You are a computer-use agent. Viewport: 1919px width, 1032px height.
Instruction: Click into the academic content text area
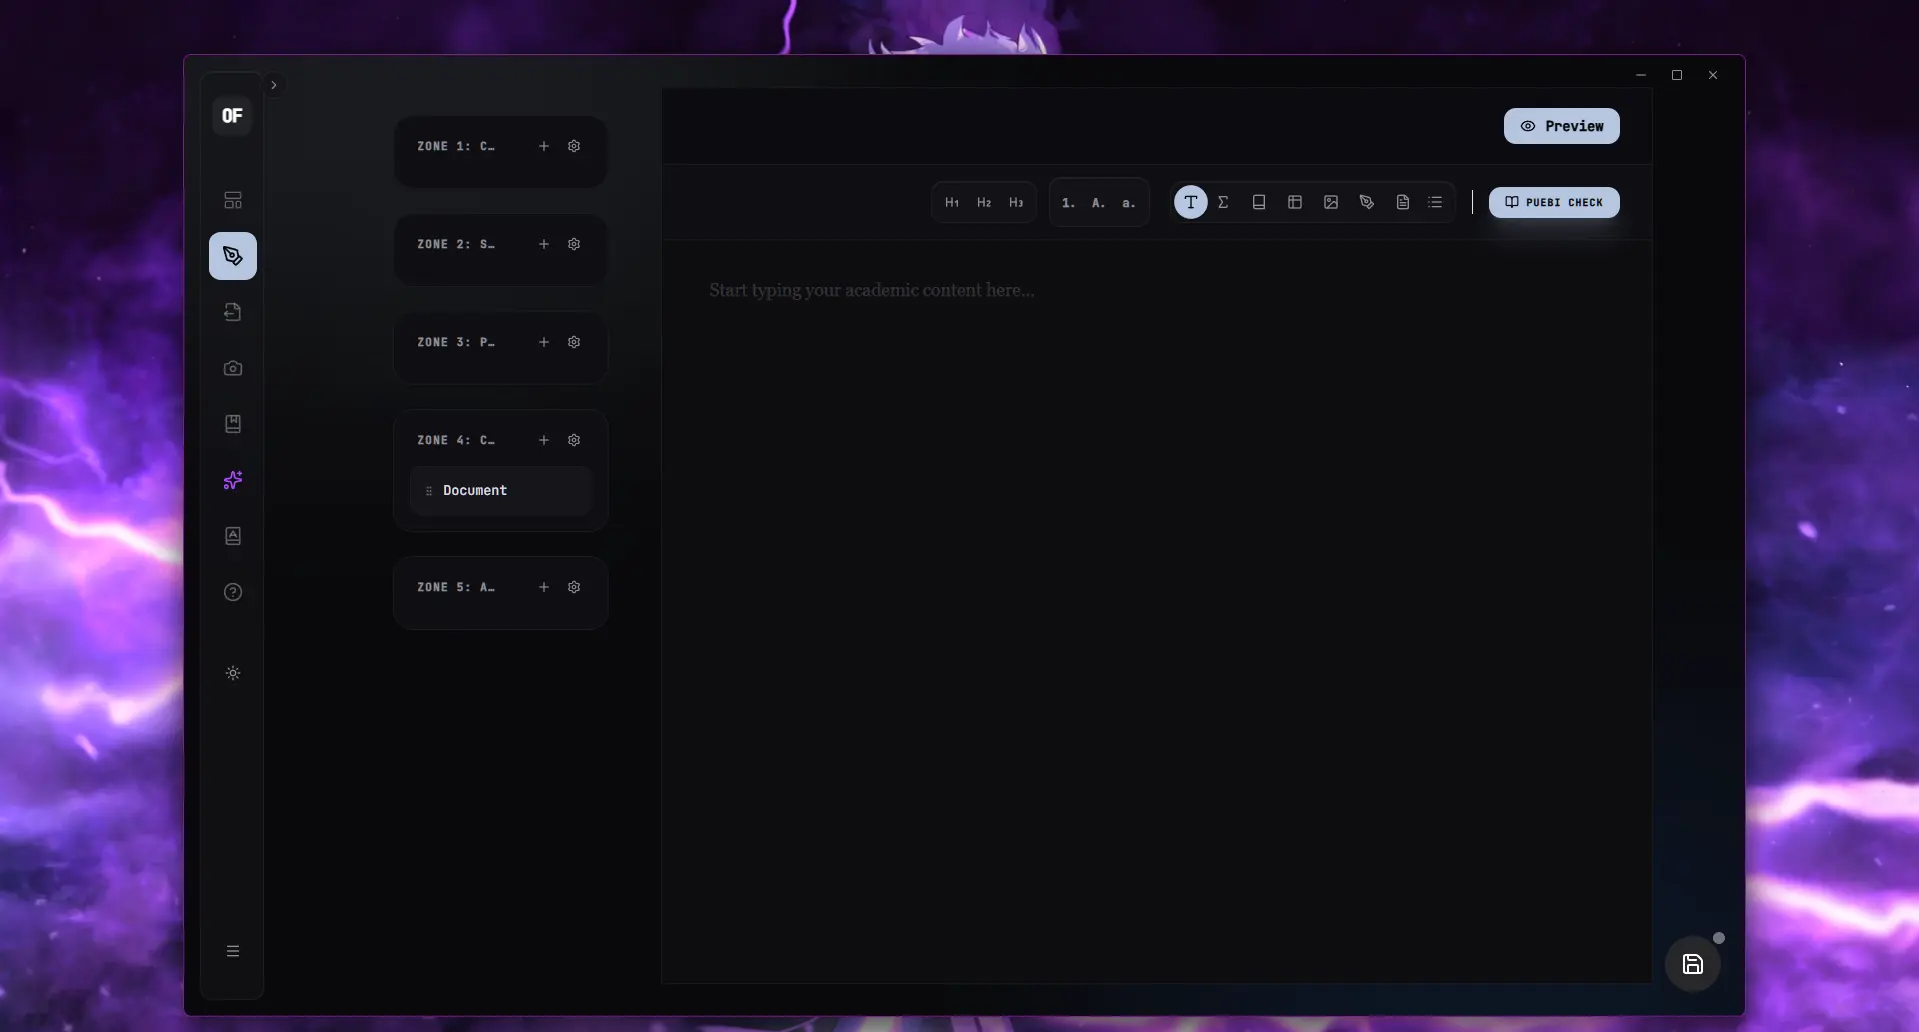click(1156, 610)
